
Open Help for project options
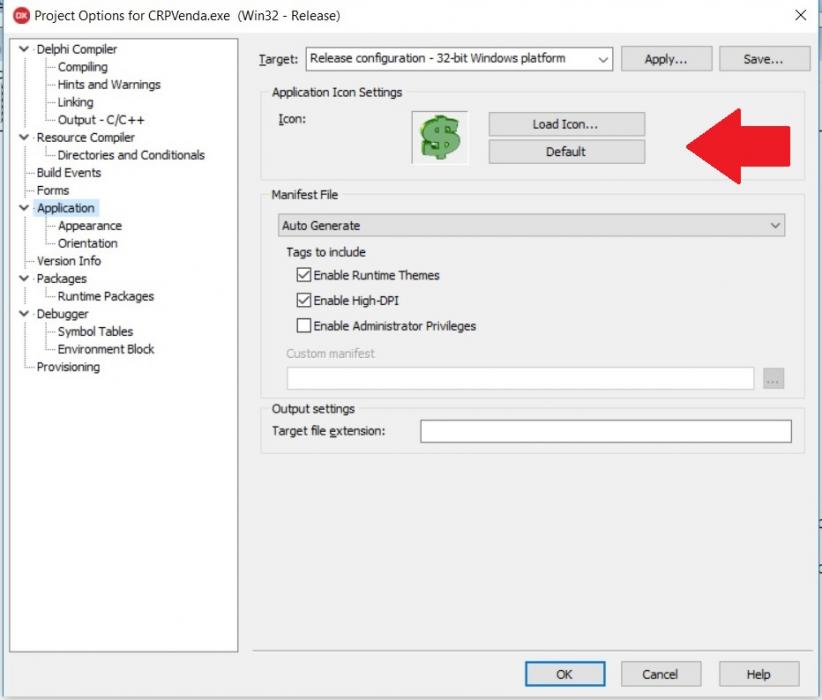pyautogui.click(x=759, y=674)
